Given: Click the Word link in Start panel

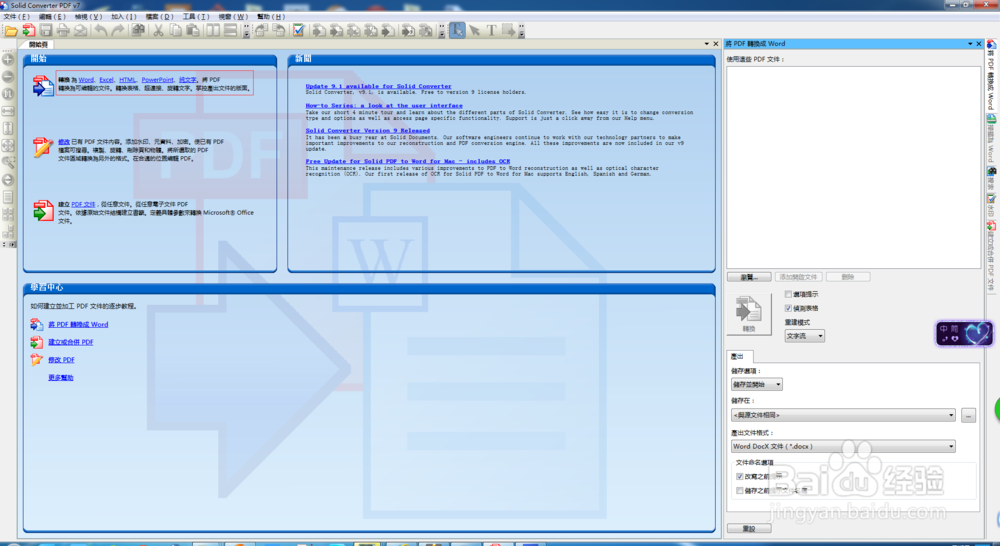Looking at the screenshot, I should (86, 80).
